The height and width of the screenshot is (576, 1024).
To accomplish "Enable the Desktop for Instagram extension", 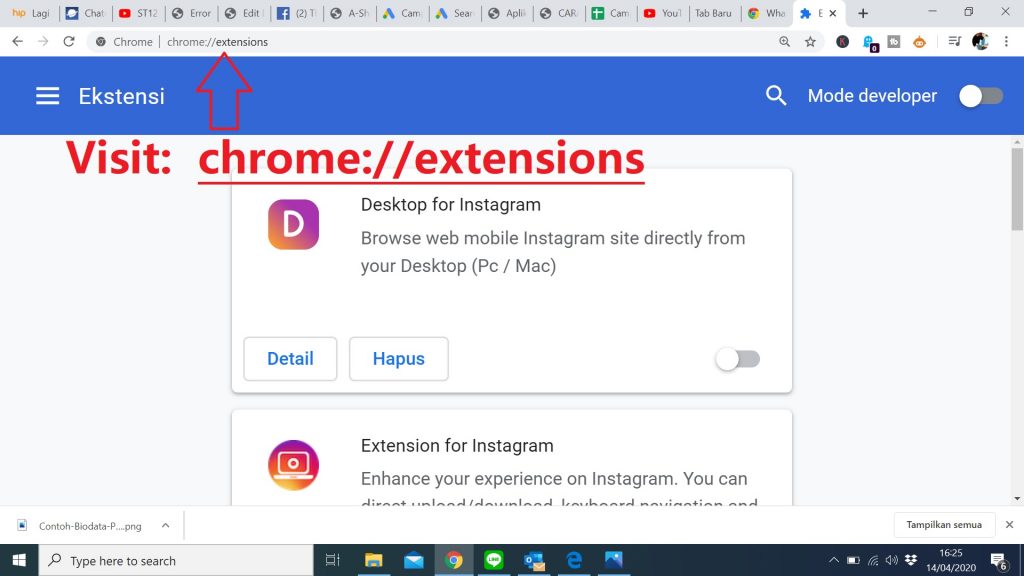I will [x=738, y=359].
